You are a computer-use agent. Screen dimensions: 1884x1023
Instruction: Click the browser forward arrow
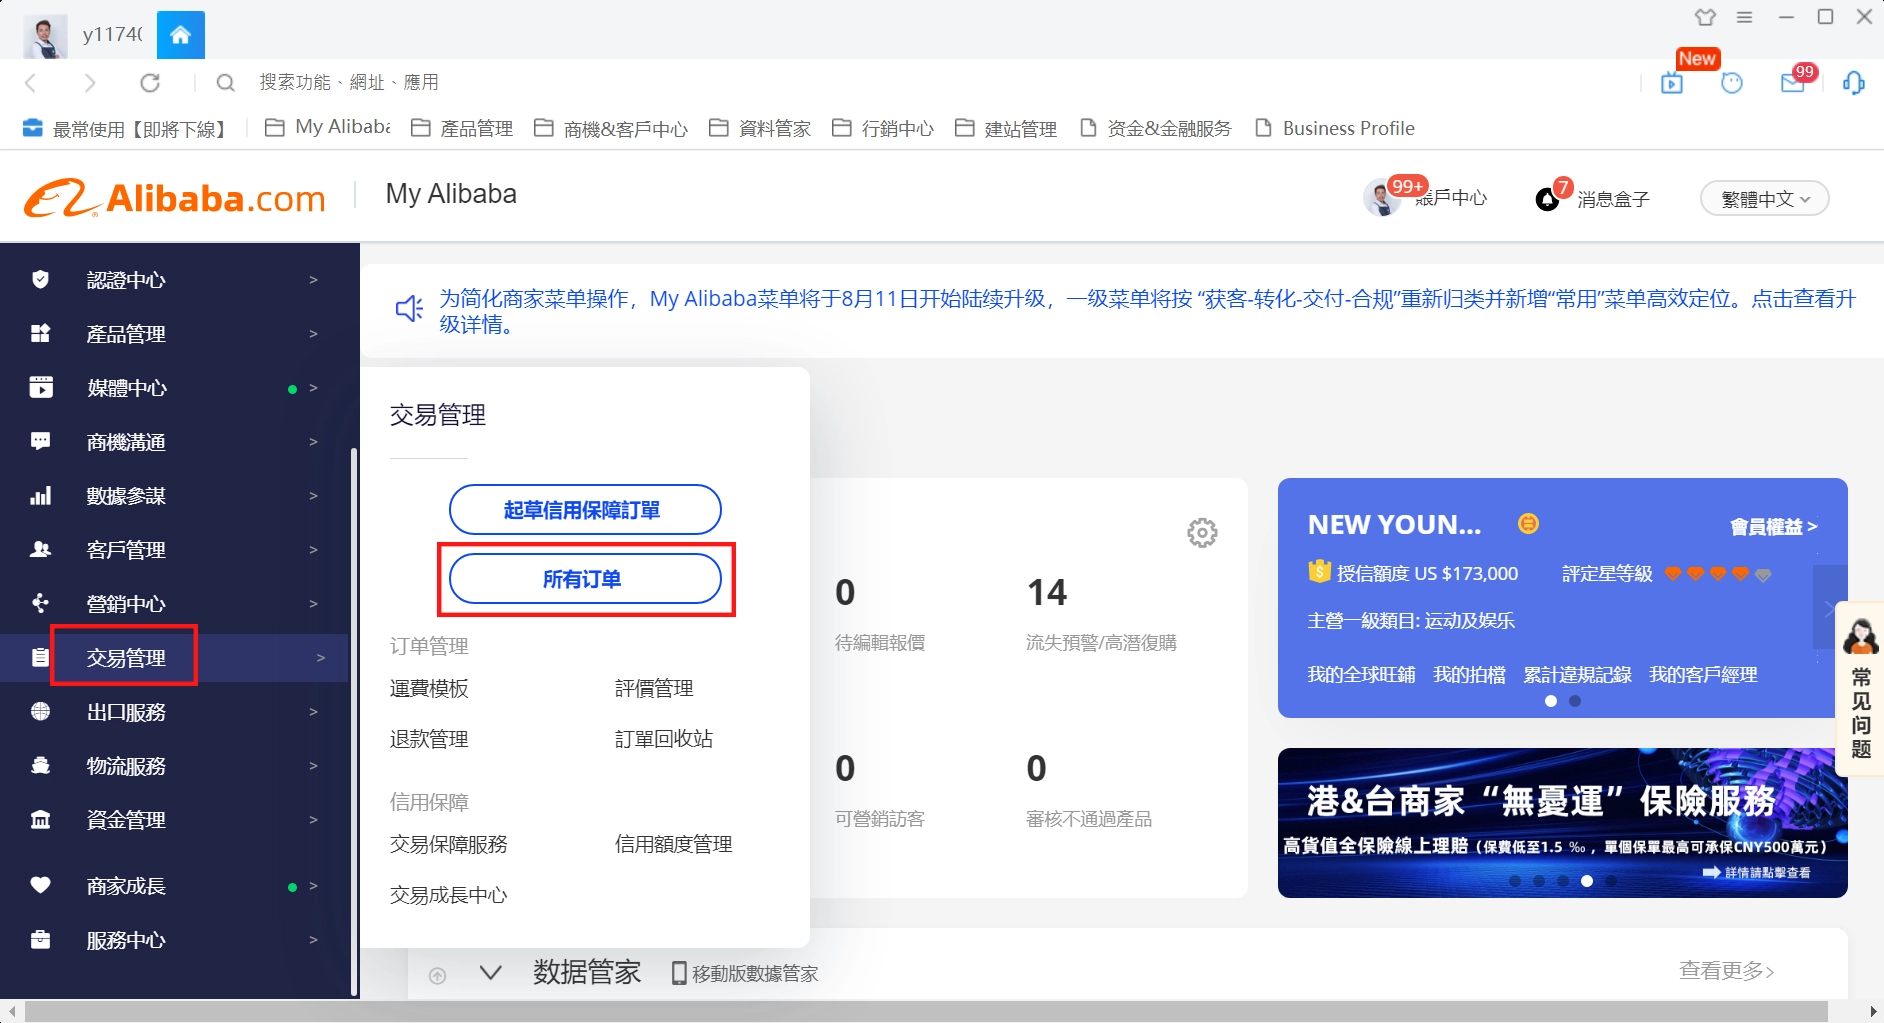click(90, 83)
